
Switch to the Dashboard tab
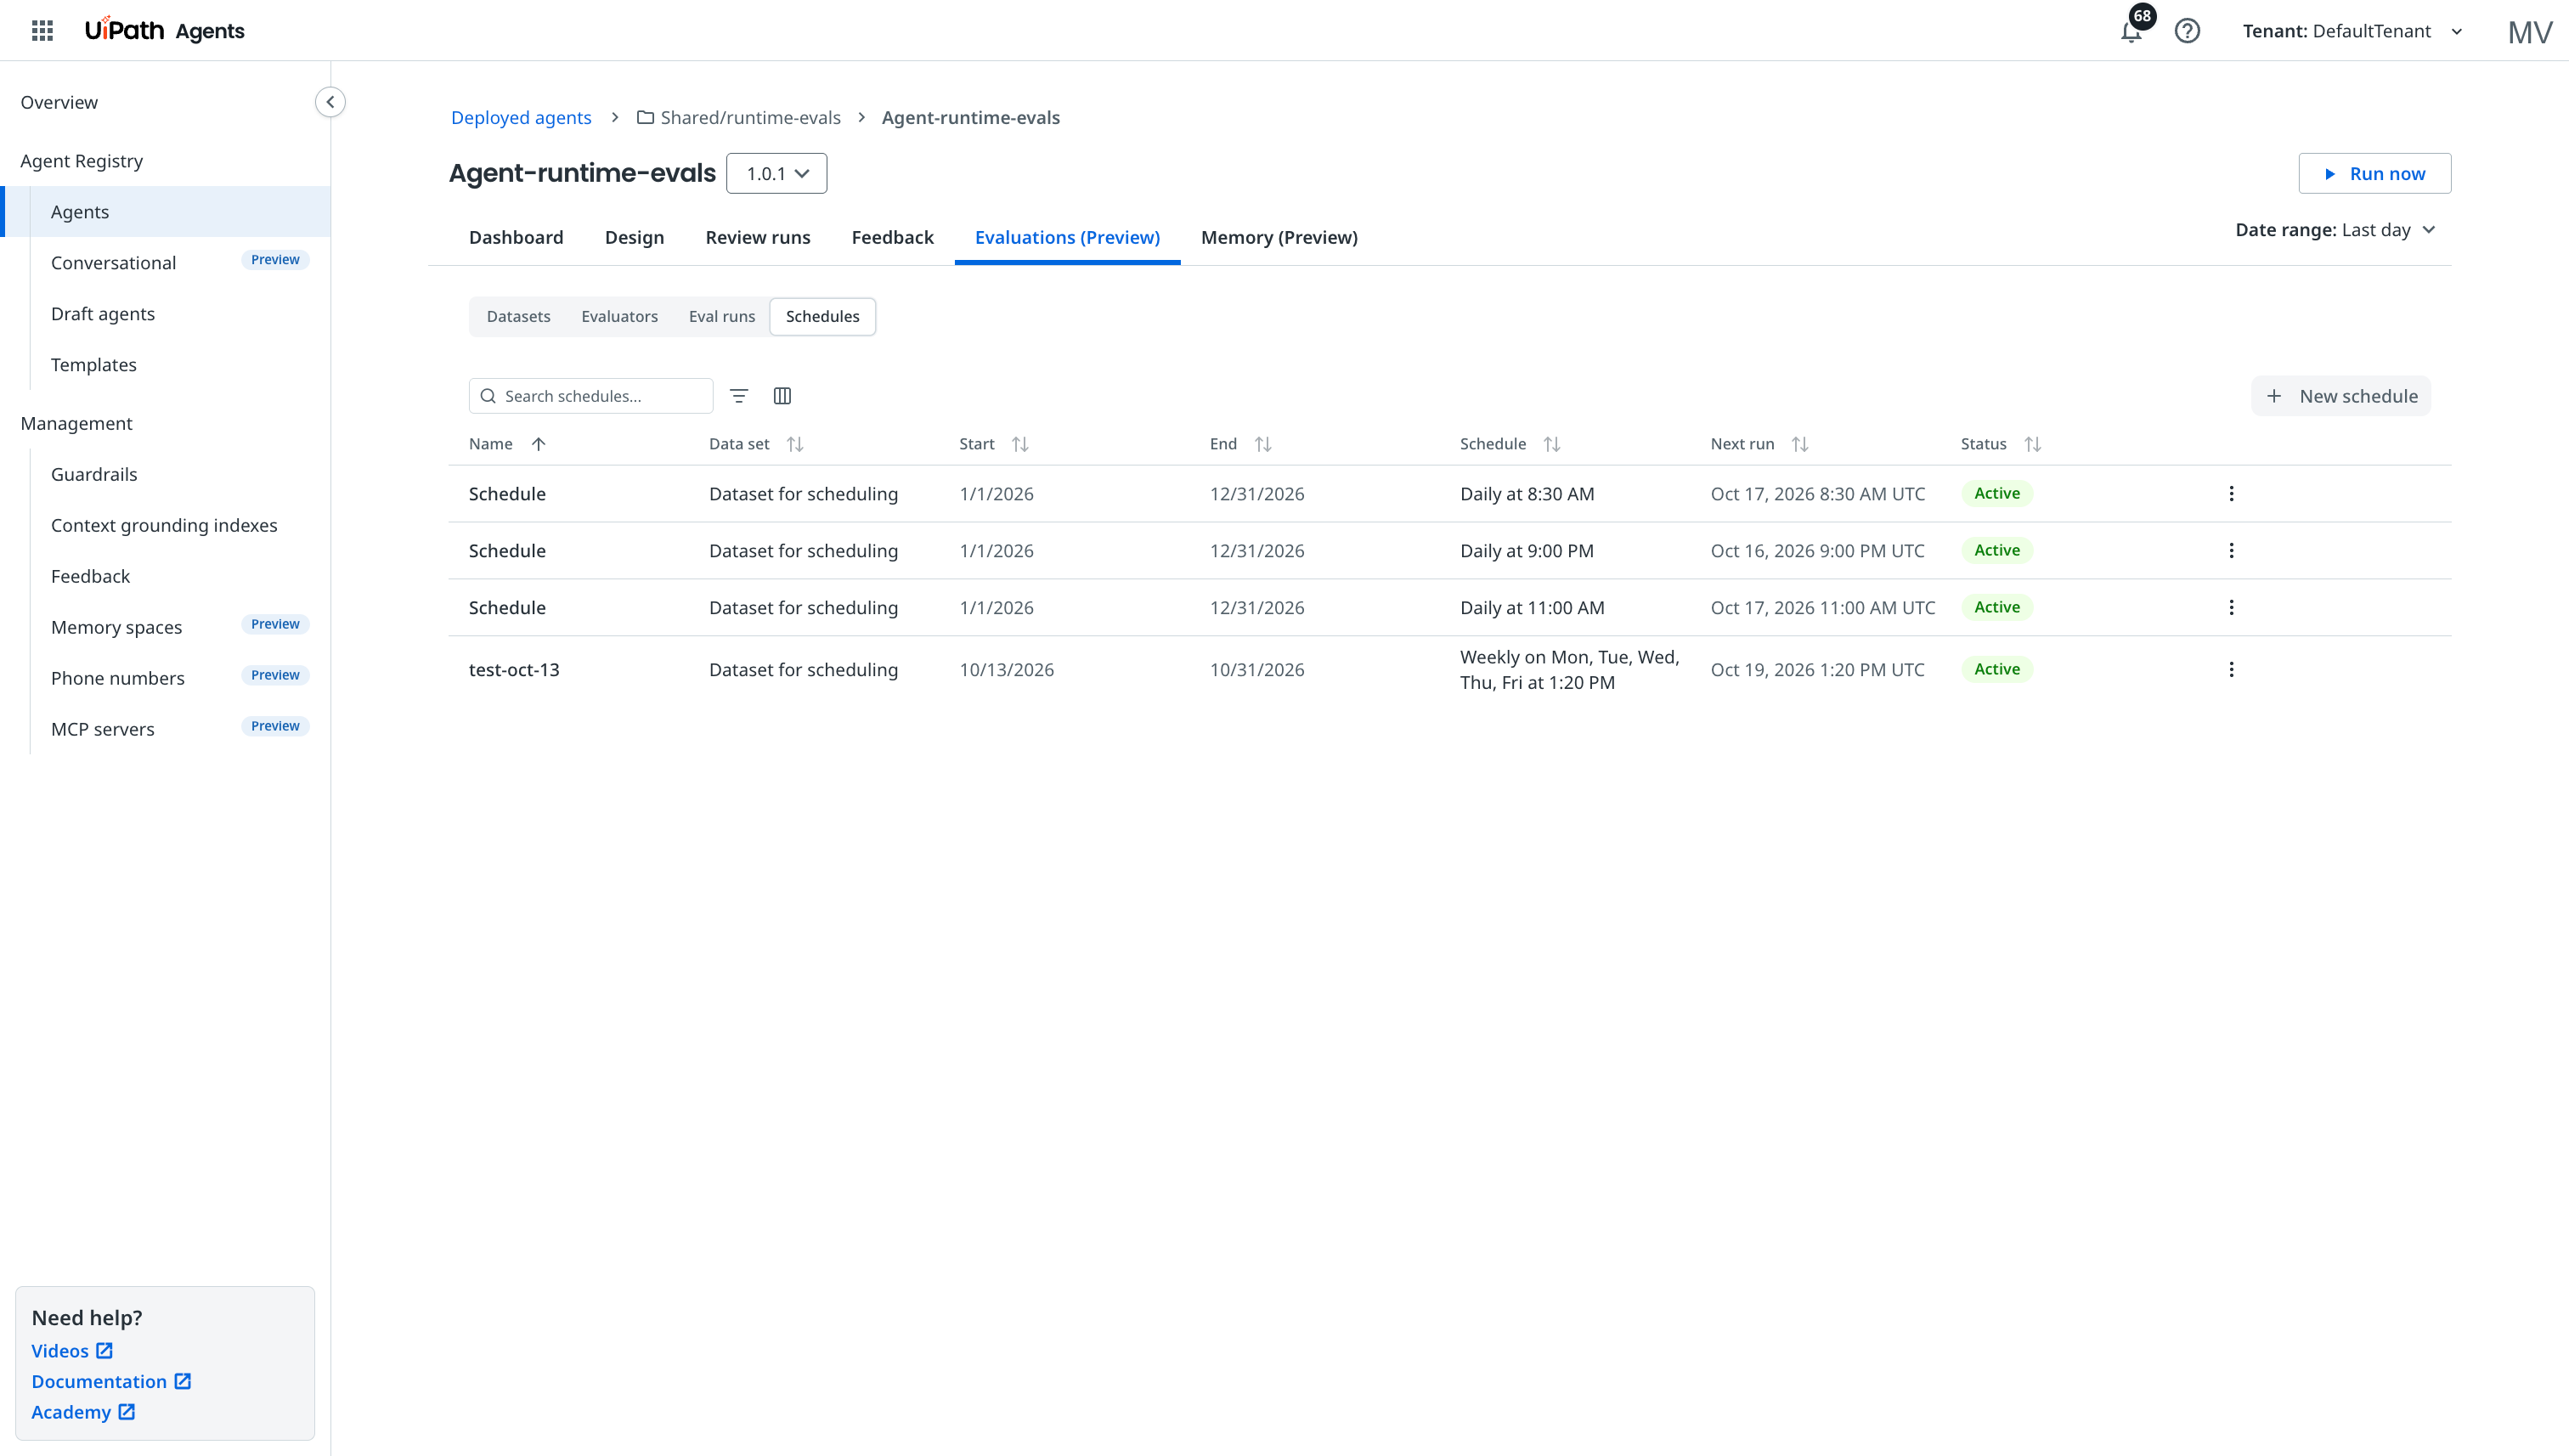coord(516,238)
